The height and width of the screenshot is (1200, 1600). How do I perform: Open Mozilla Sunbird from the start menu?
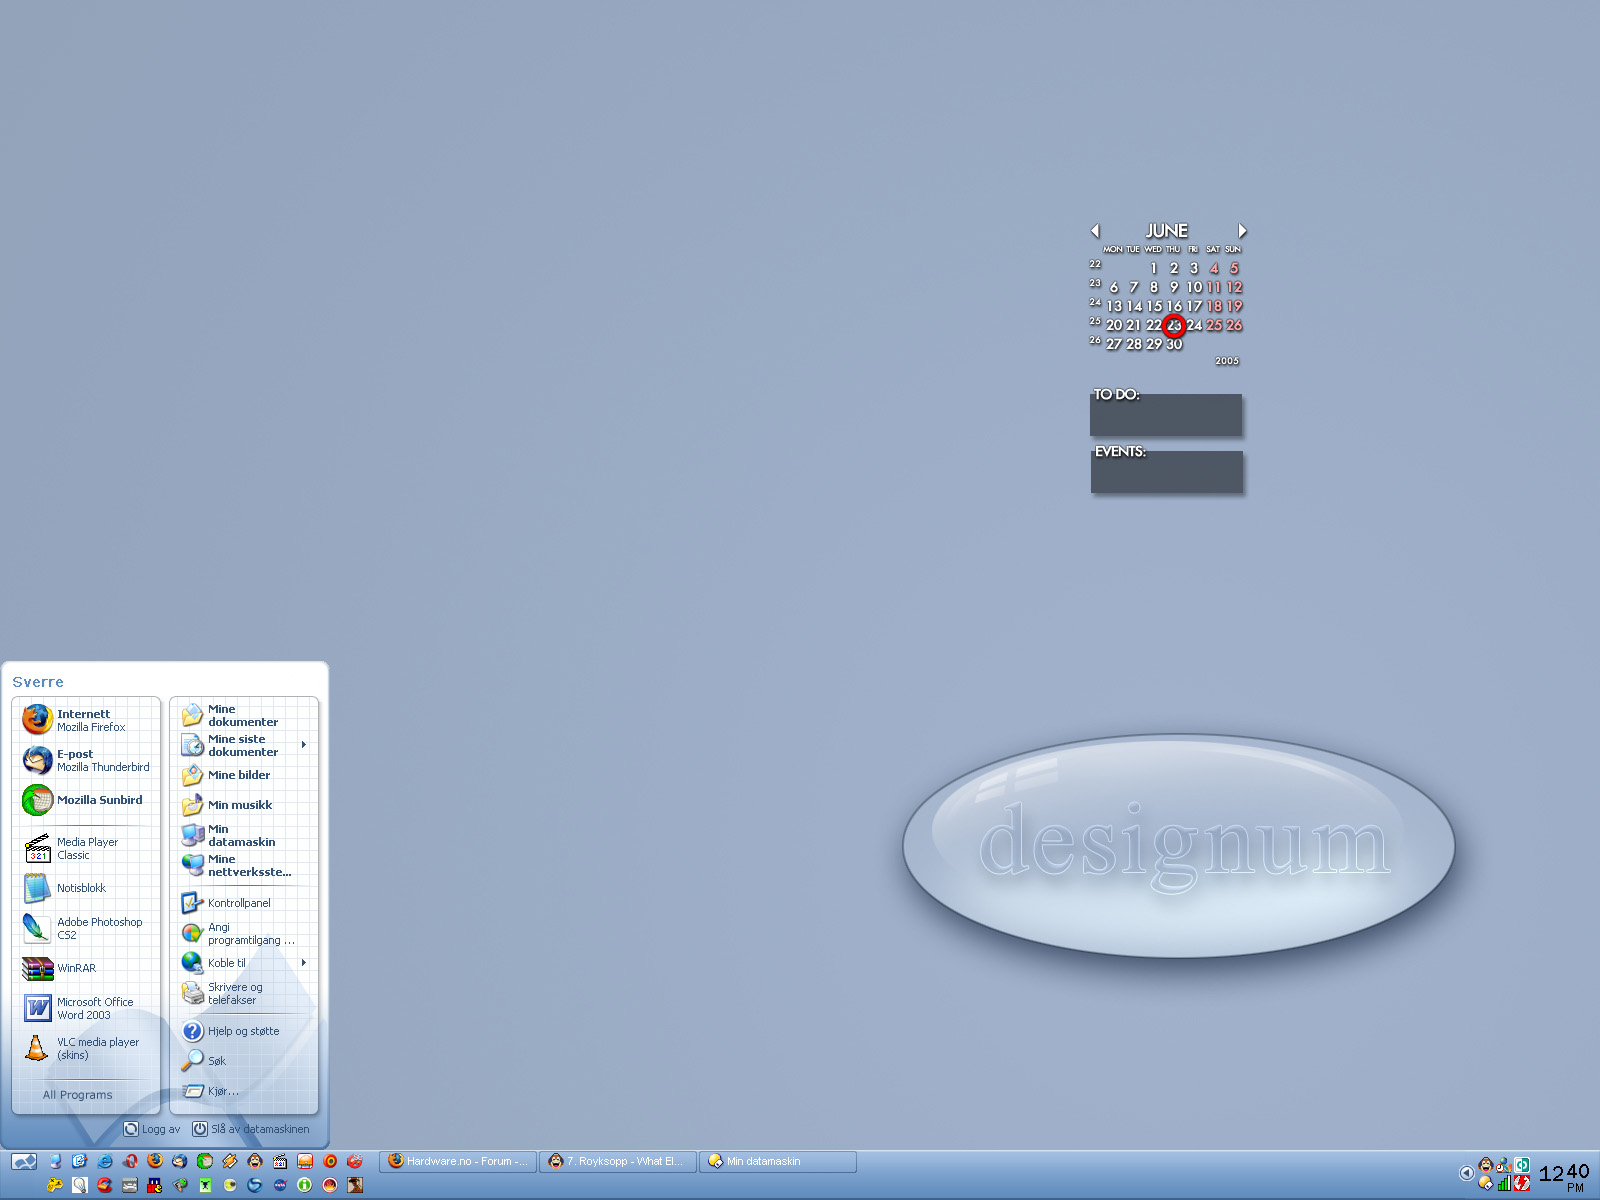coord(86,800)
